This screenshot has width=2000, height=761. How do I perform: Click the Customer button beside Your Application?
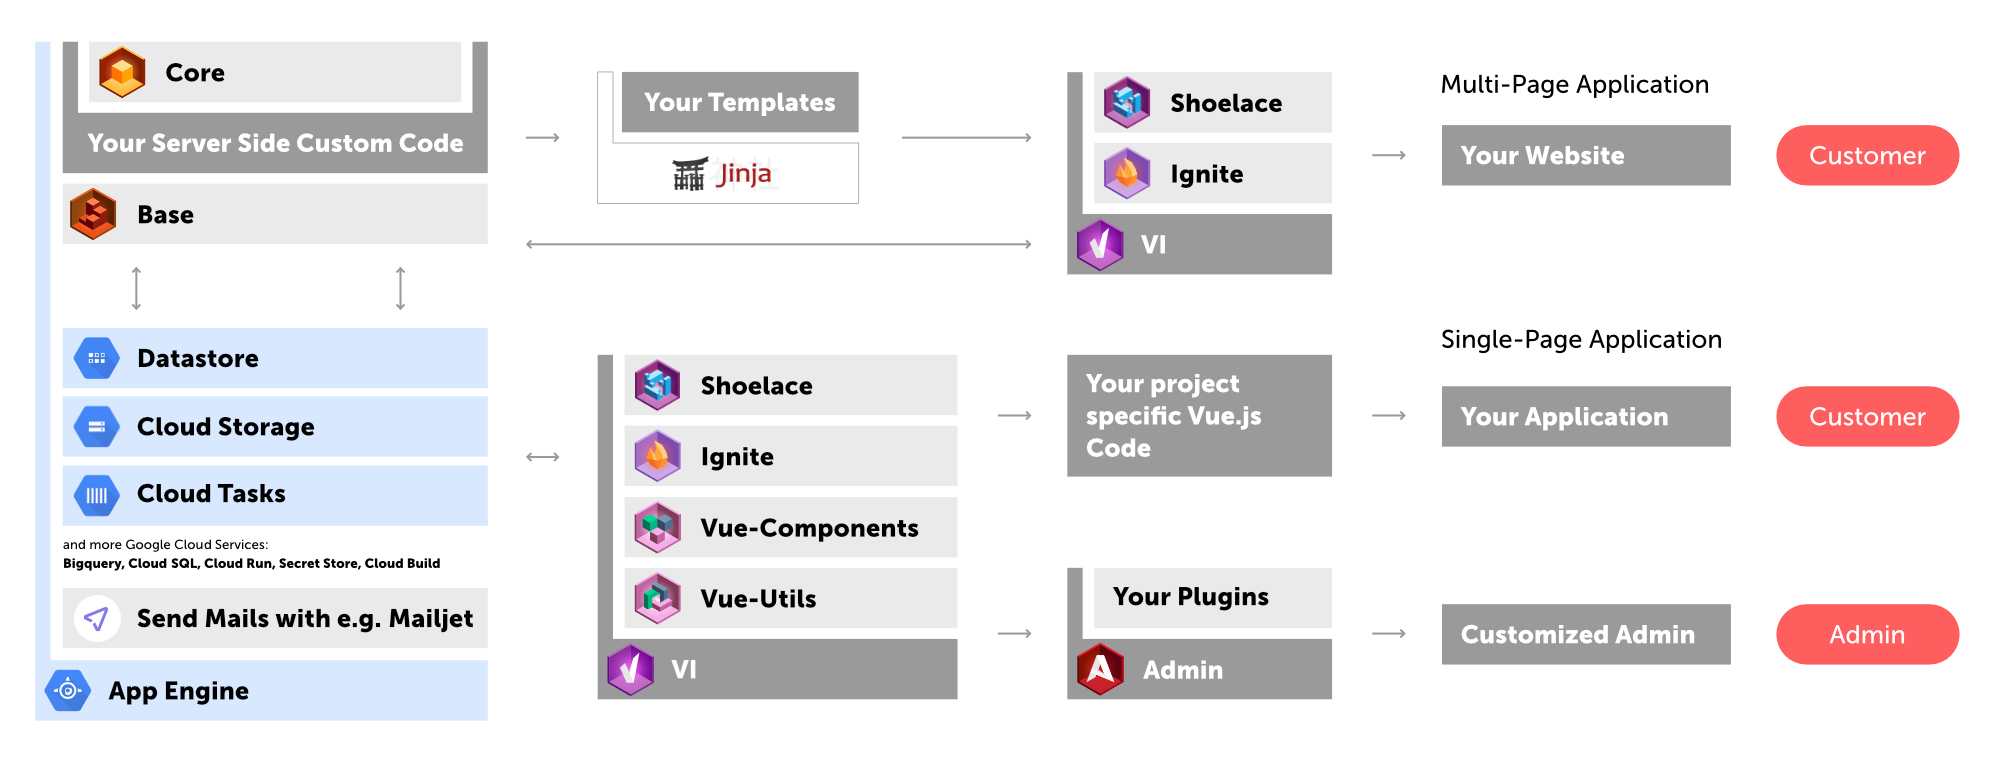pyautogui.click(x=1867, y=416)
